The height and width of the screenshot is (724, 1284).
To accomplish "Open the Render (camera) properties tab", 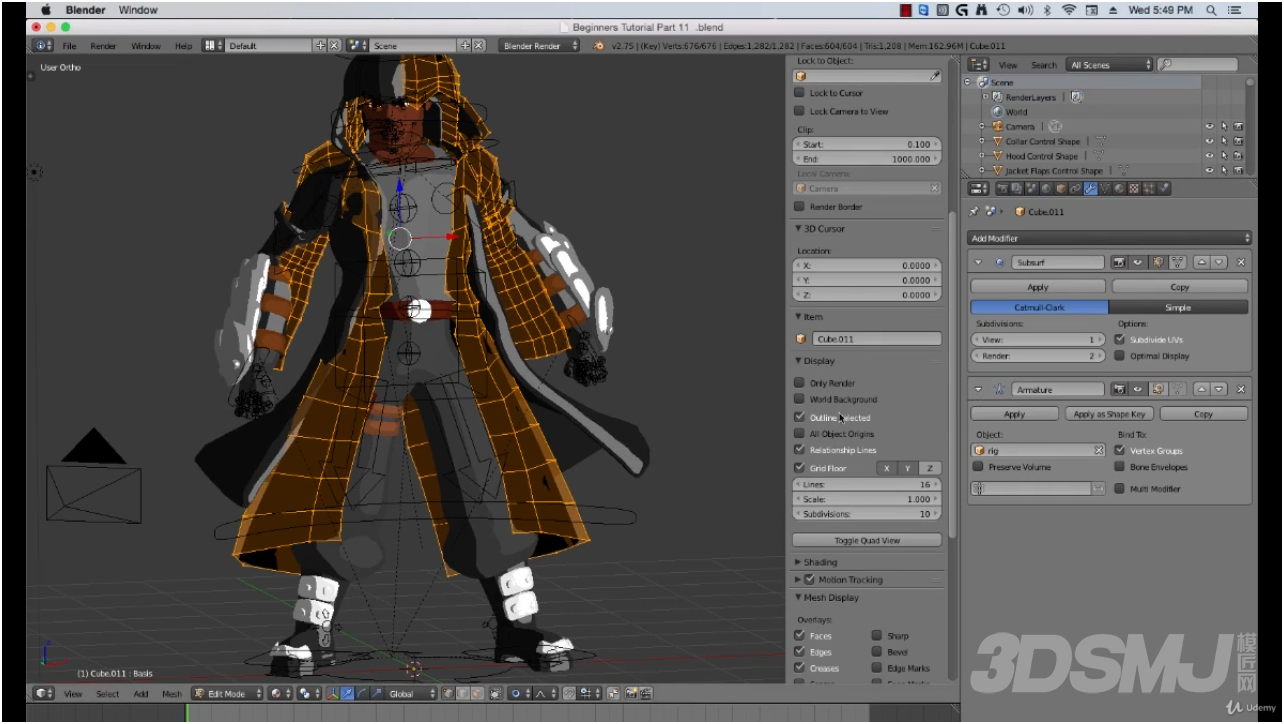I will [x=1003, y=188].
